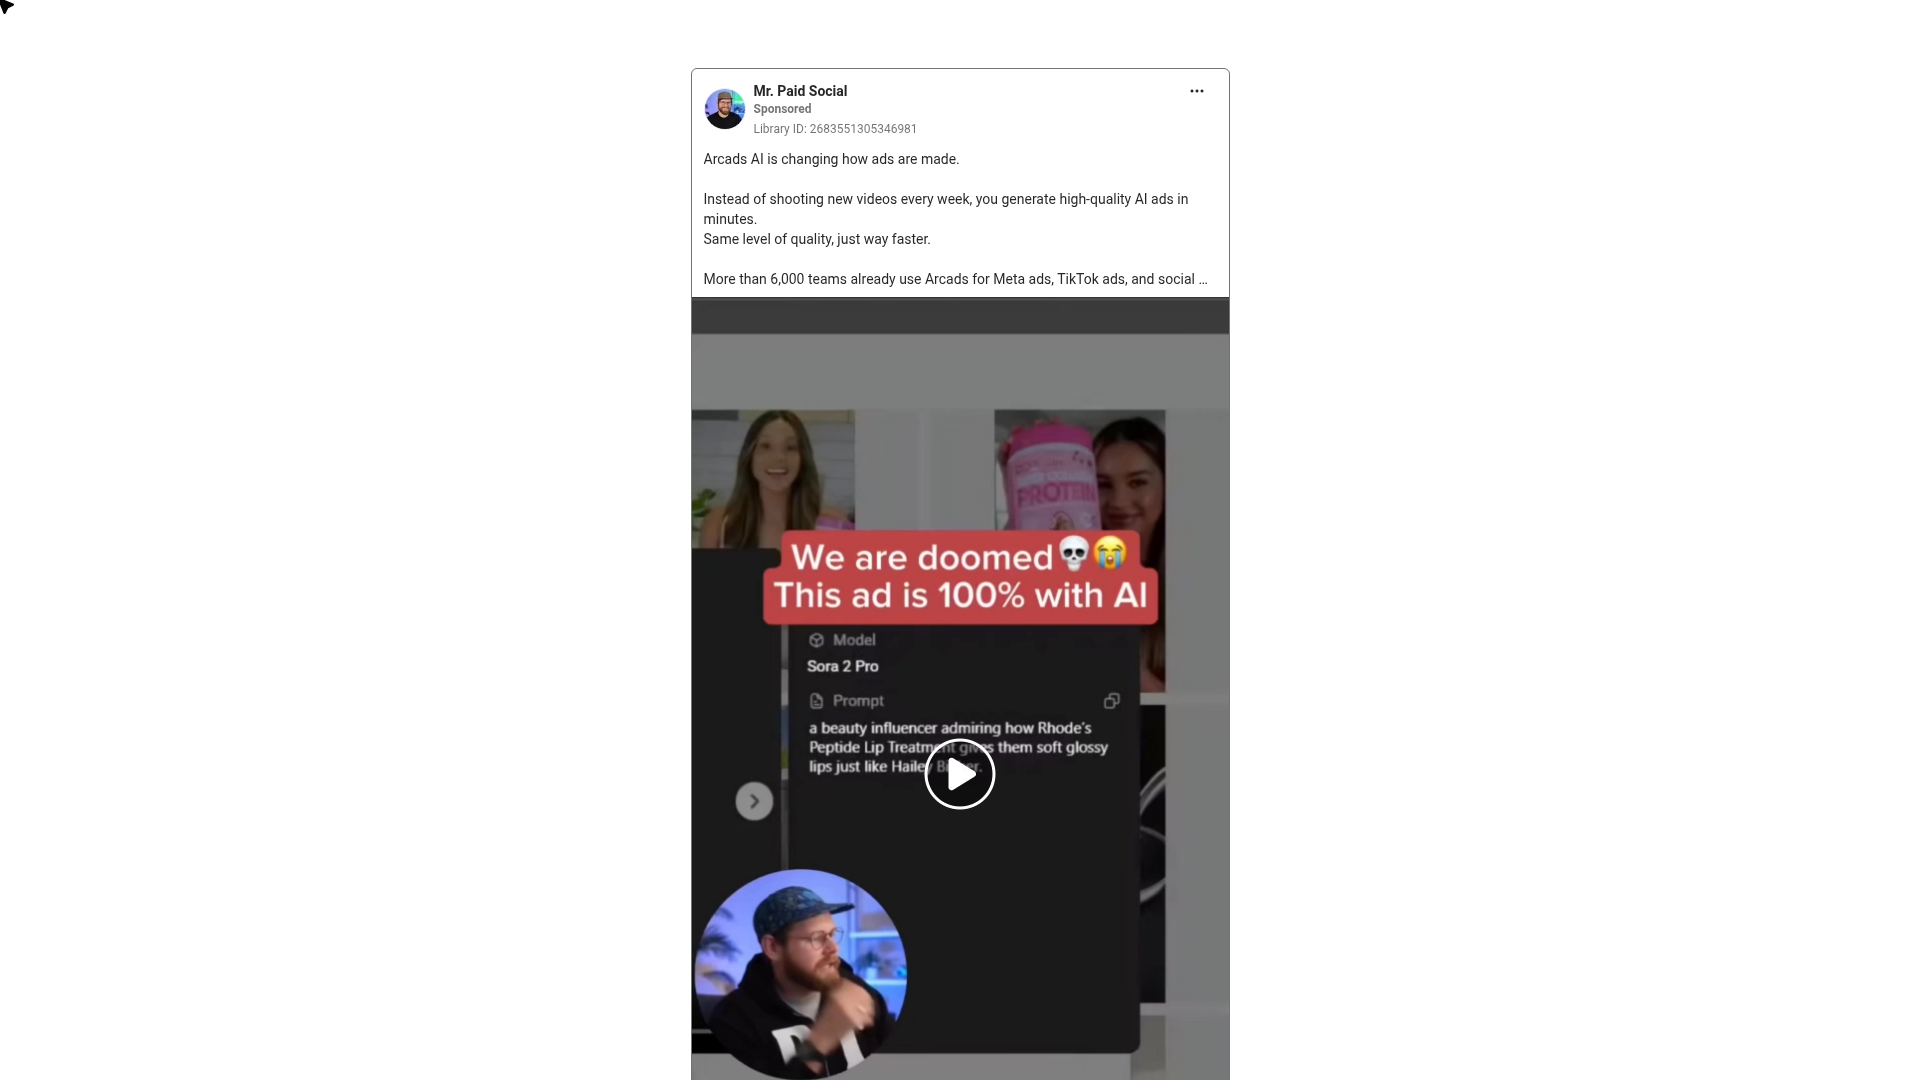Select the Library ID text
1920x1080 pixels.
pos(835,129)
